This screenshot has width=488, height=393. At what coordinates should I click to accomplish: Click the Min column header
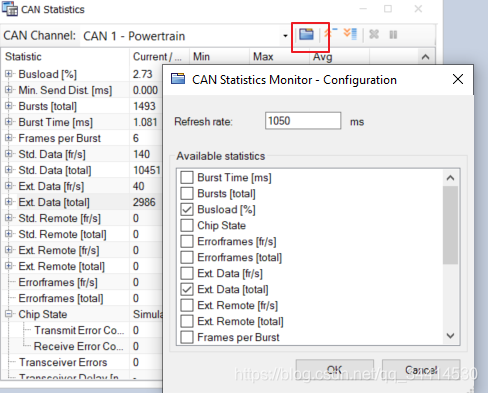click(219, 57)
